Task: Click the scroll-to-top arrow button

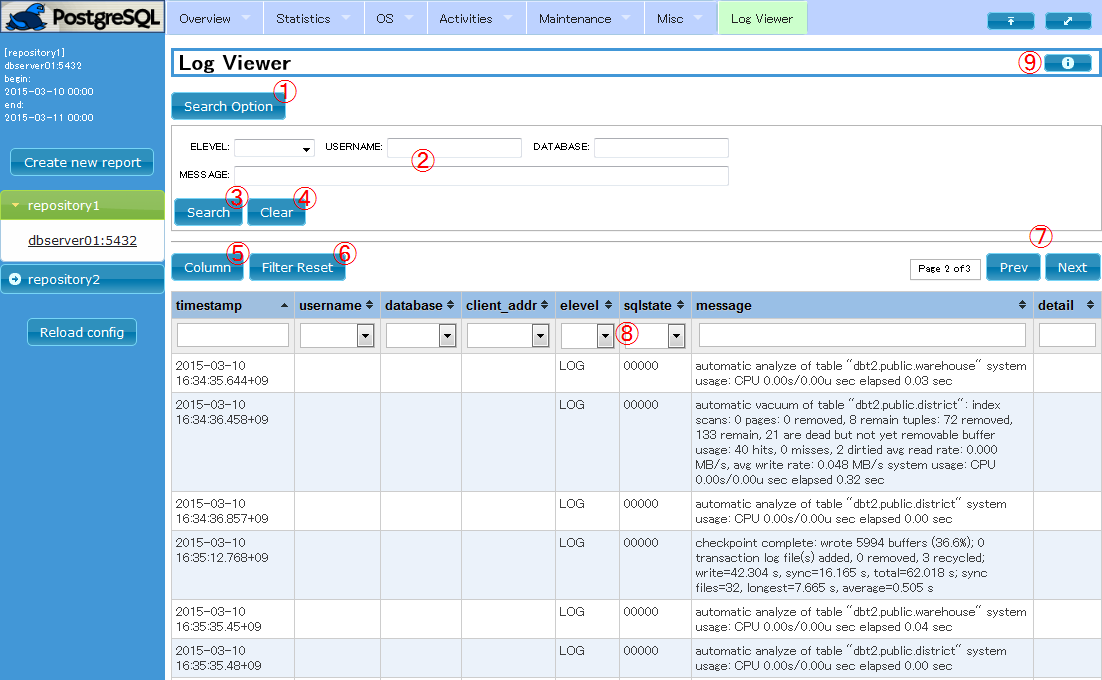Action: point(1010,21)
